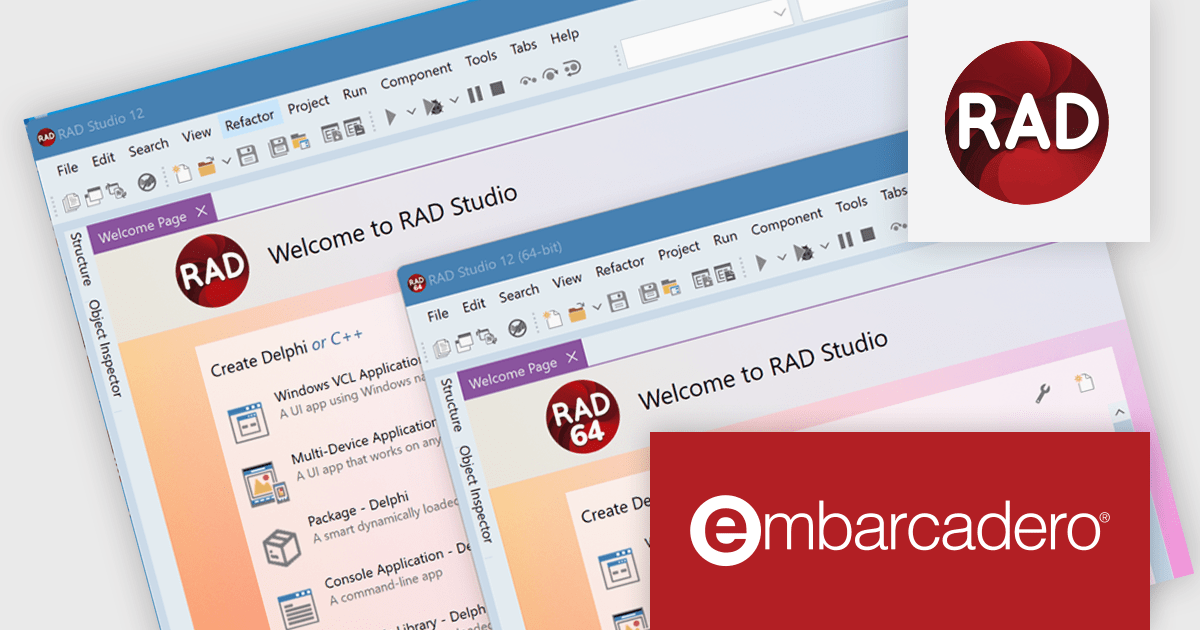The image size is (1200, 630).
Task: Click Run with Debugging bug icon in the 64-bit window
Action: [x=804, y=252]
